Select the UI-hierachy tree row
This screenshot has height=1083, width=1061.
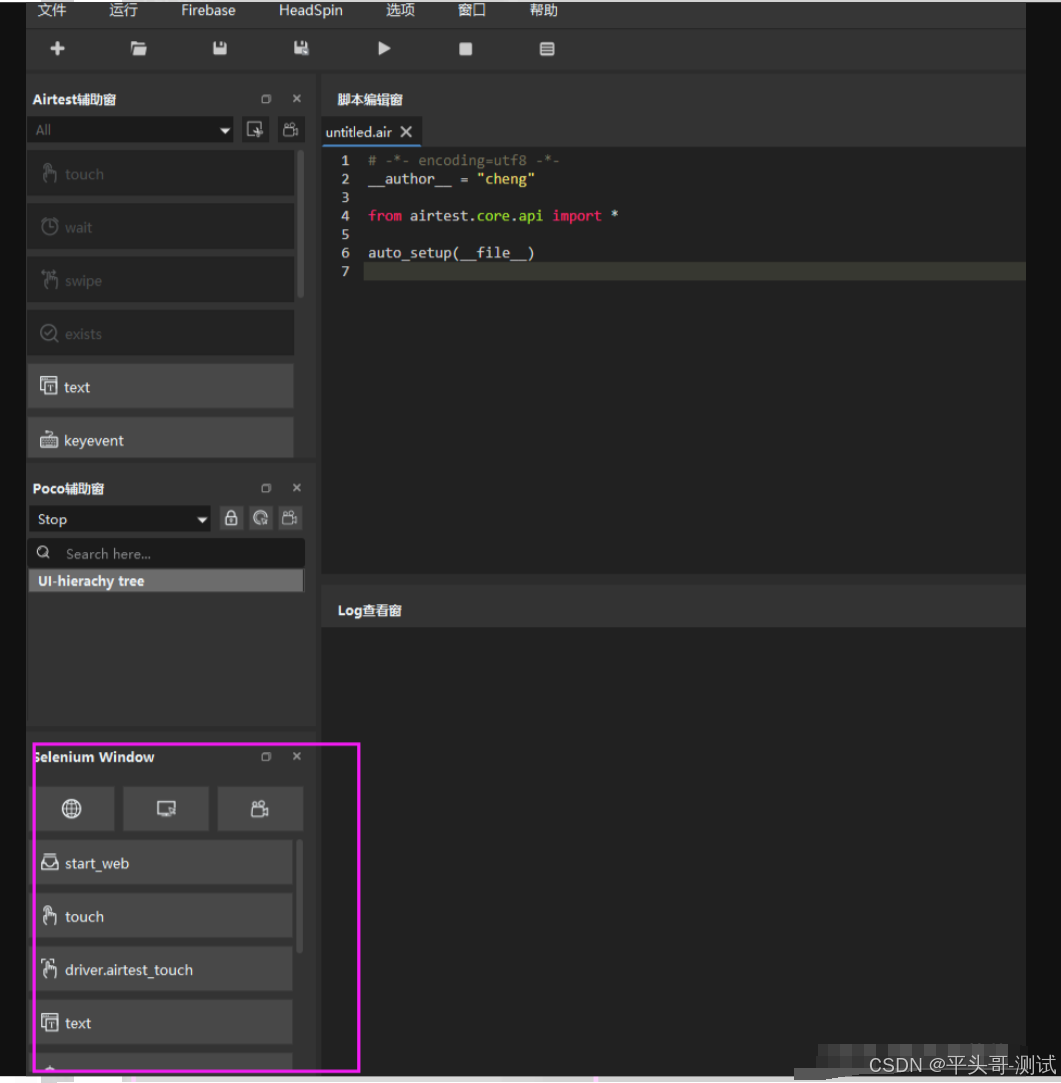166,581
